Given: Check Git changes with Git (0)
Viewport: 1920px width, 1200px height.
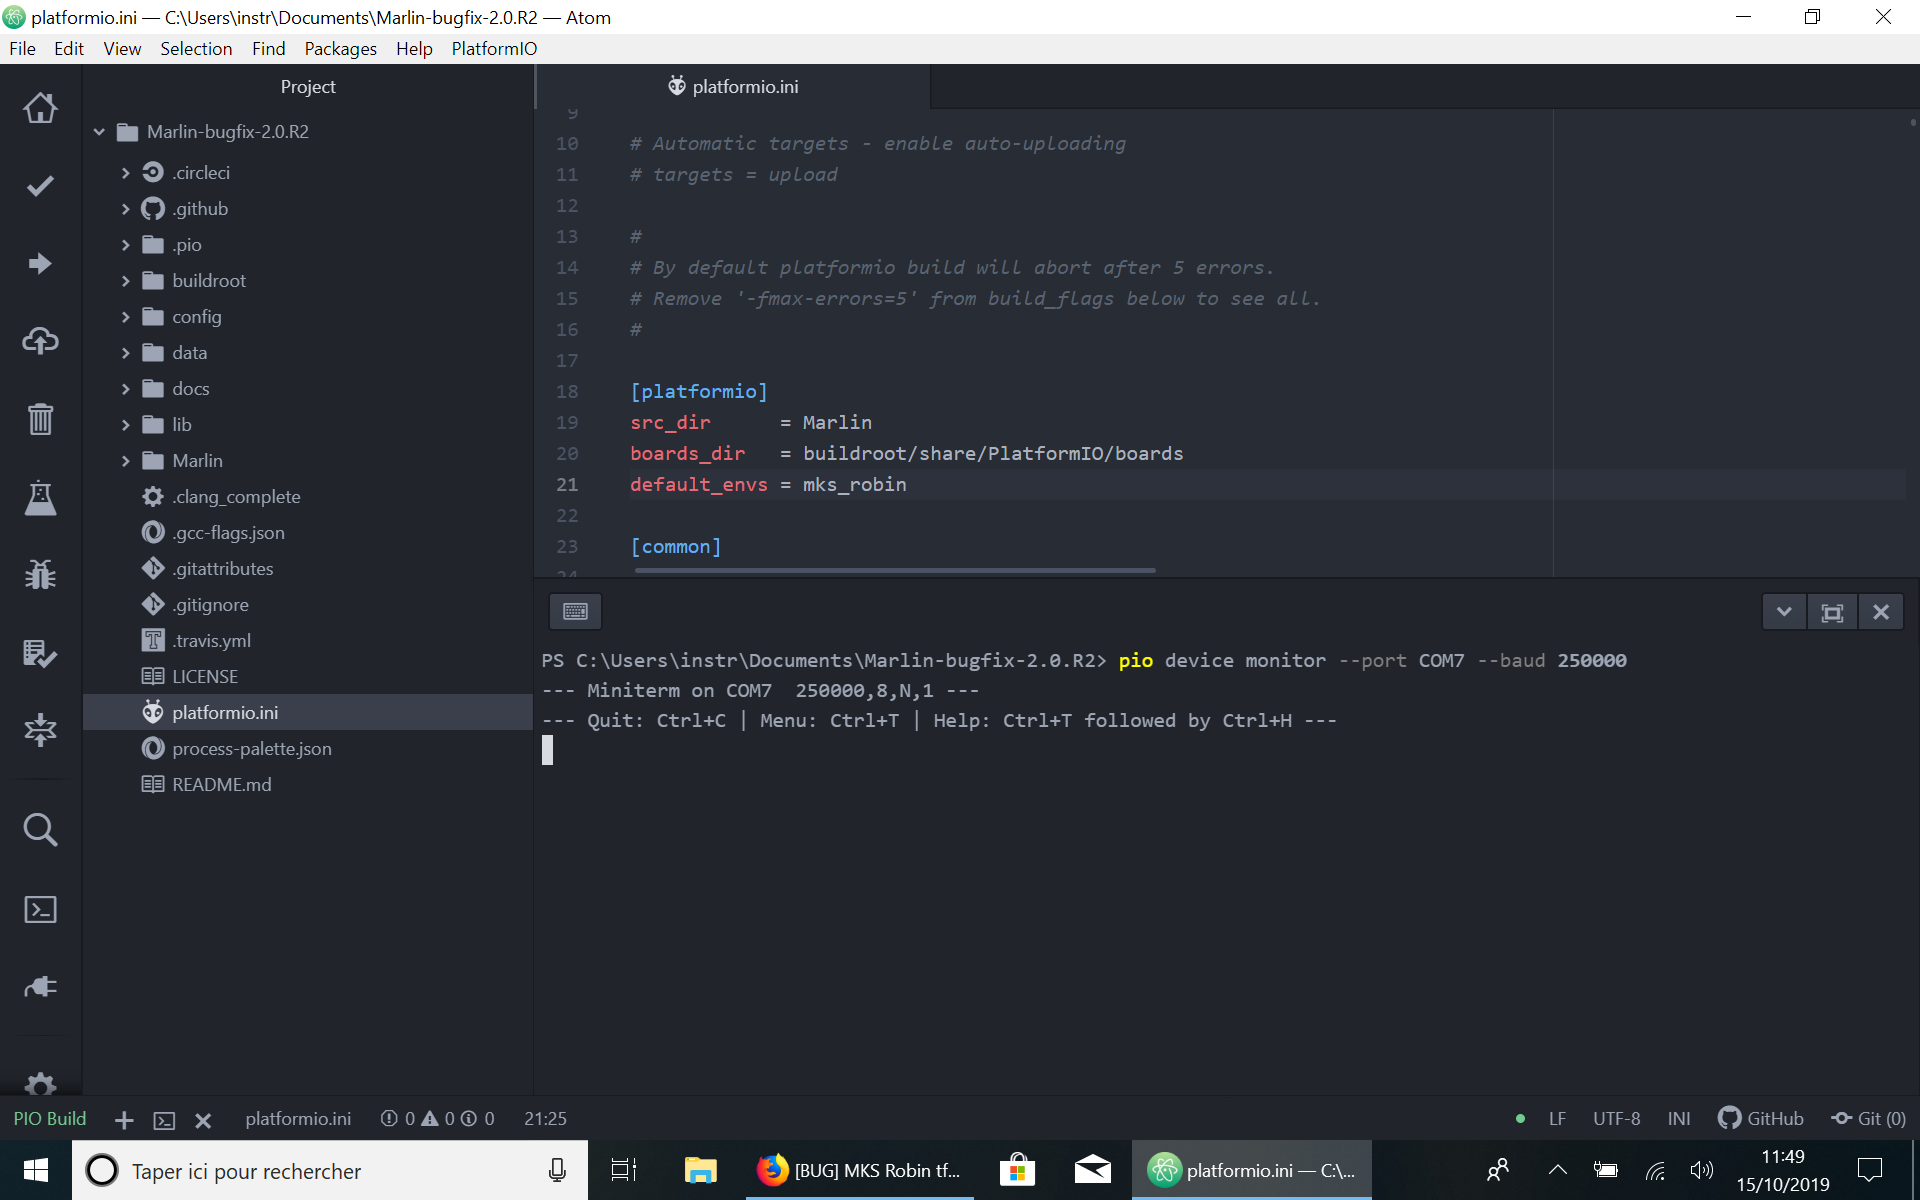Looking at the screenshot, I should click(x=1868, y=1118).
